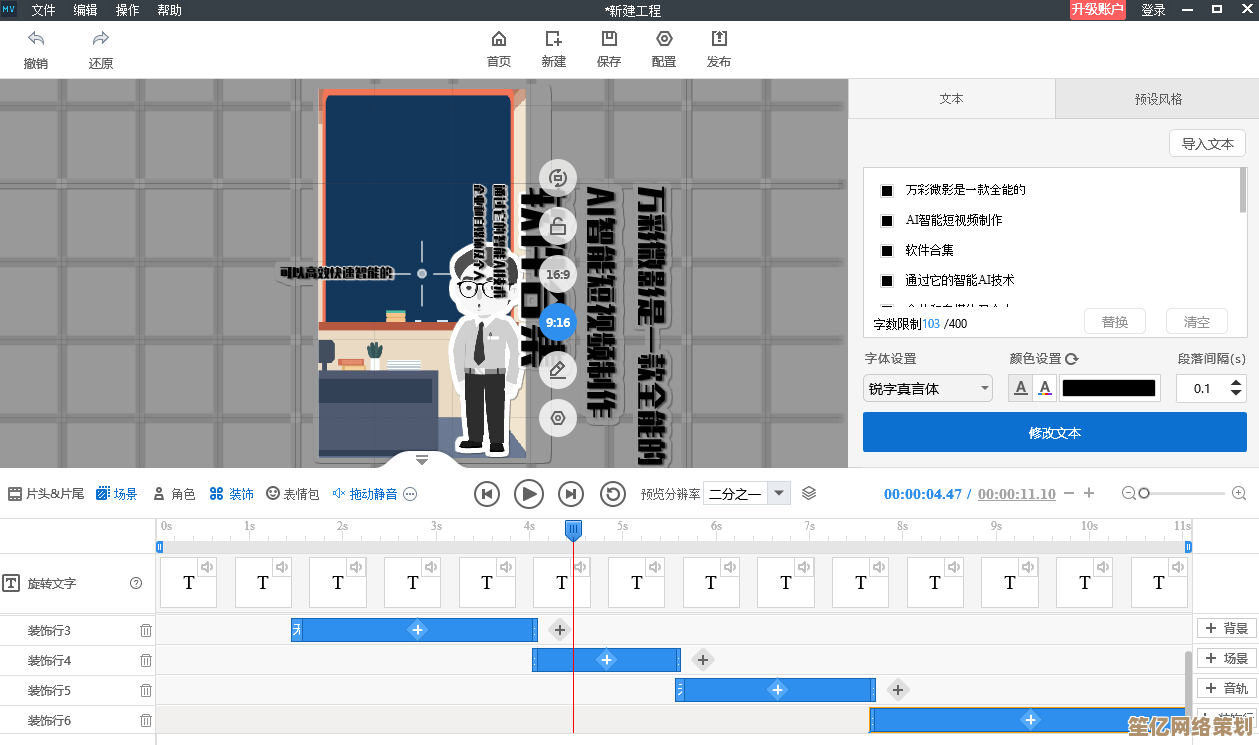Mute the first text clip's speaker icon
This screenshot has height=745, width=1259.
207,567
